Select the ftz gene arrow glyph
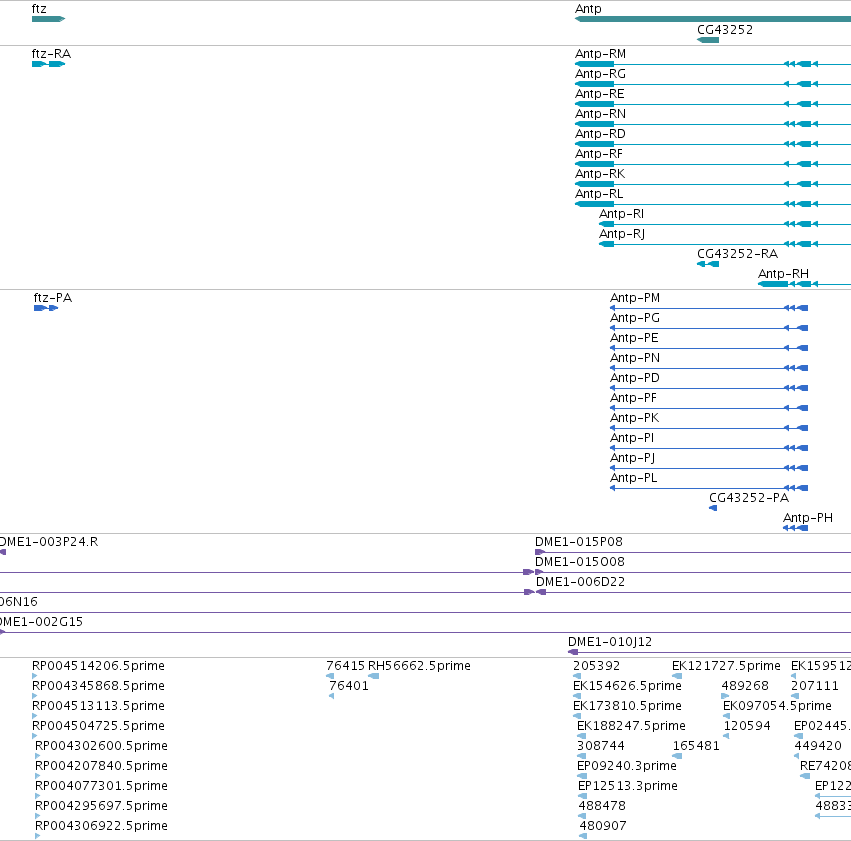This screenshot has height=841, width=851. point(48,19)
